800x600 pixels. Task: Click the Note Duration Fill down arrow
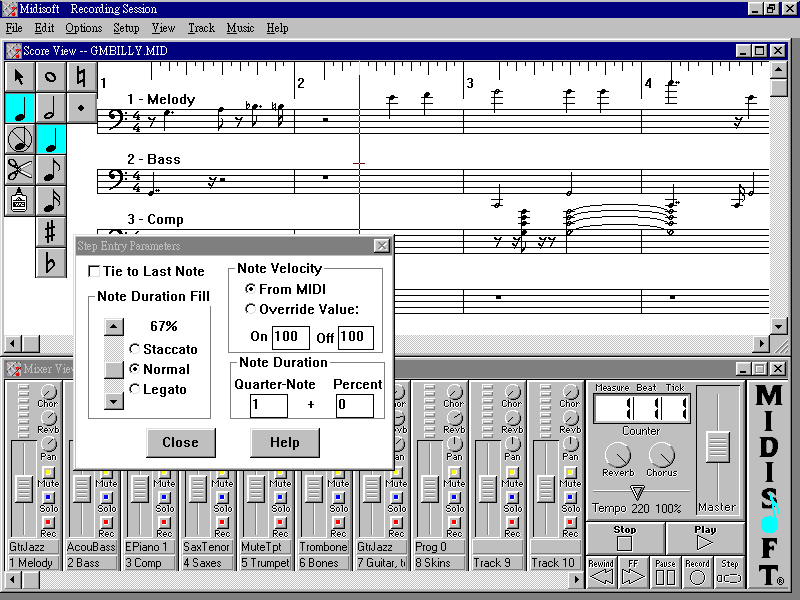point(114,401)
